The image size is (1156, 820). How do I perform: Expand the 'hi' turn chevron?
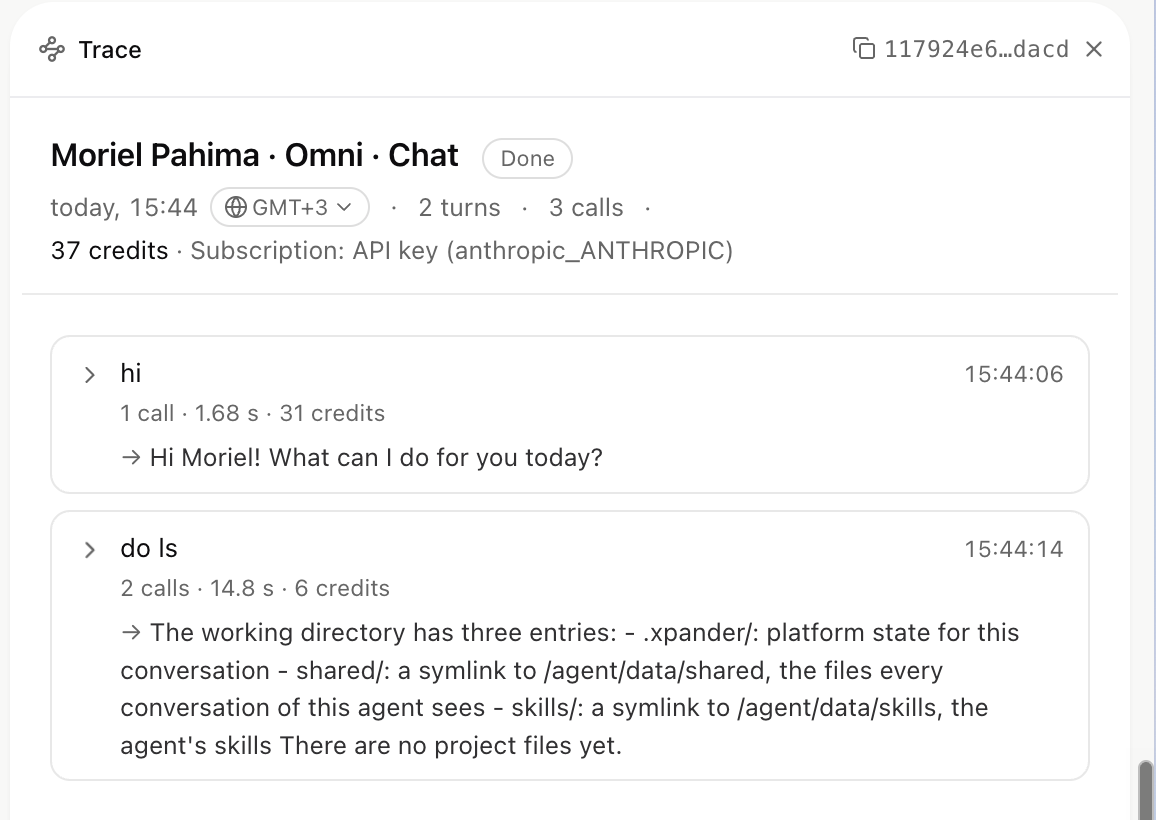[89, 375]
